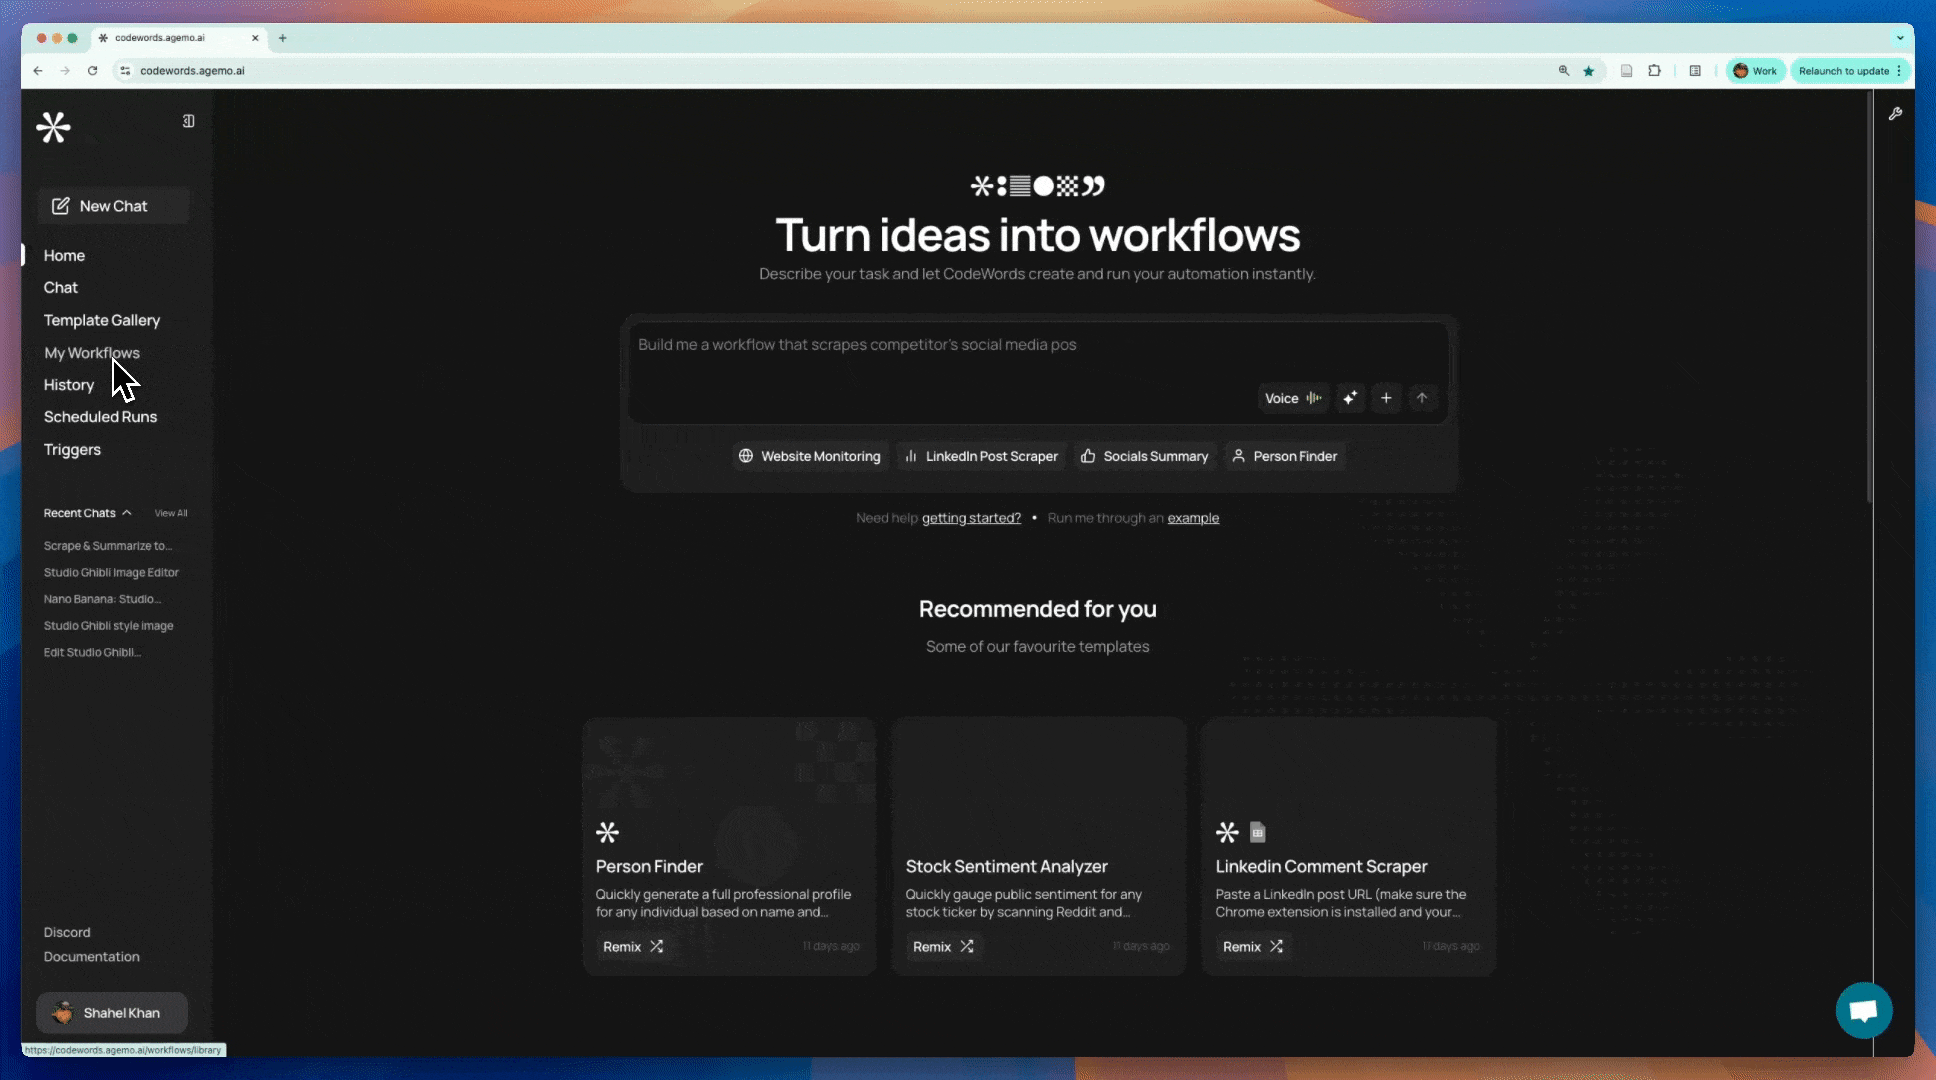The width and height of the screenshot is (1936, 1080).
Task: Collapse the Recent Chats section
Action: (x=127, y=513)
